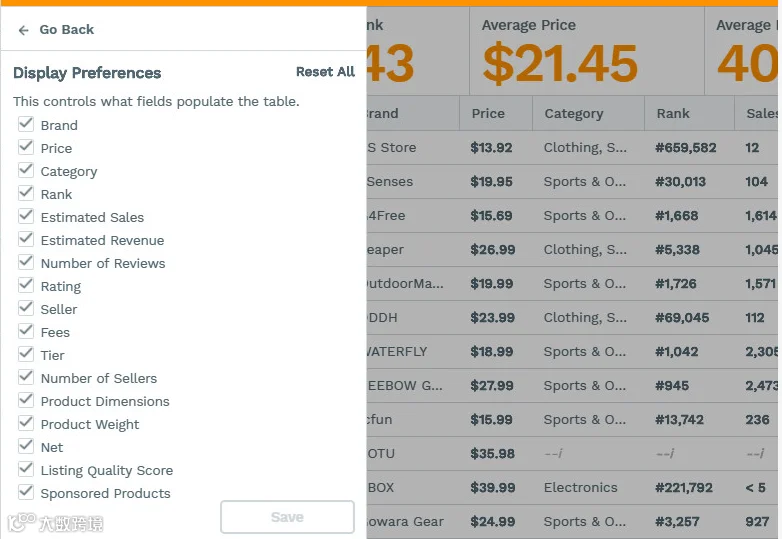Toggle the Price field checkbox
The image size is (782, 539).
click(x=26, y=147)
